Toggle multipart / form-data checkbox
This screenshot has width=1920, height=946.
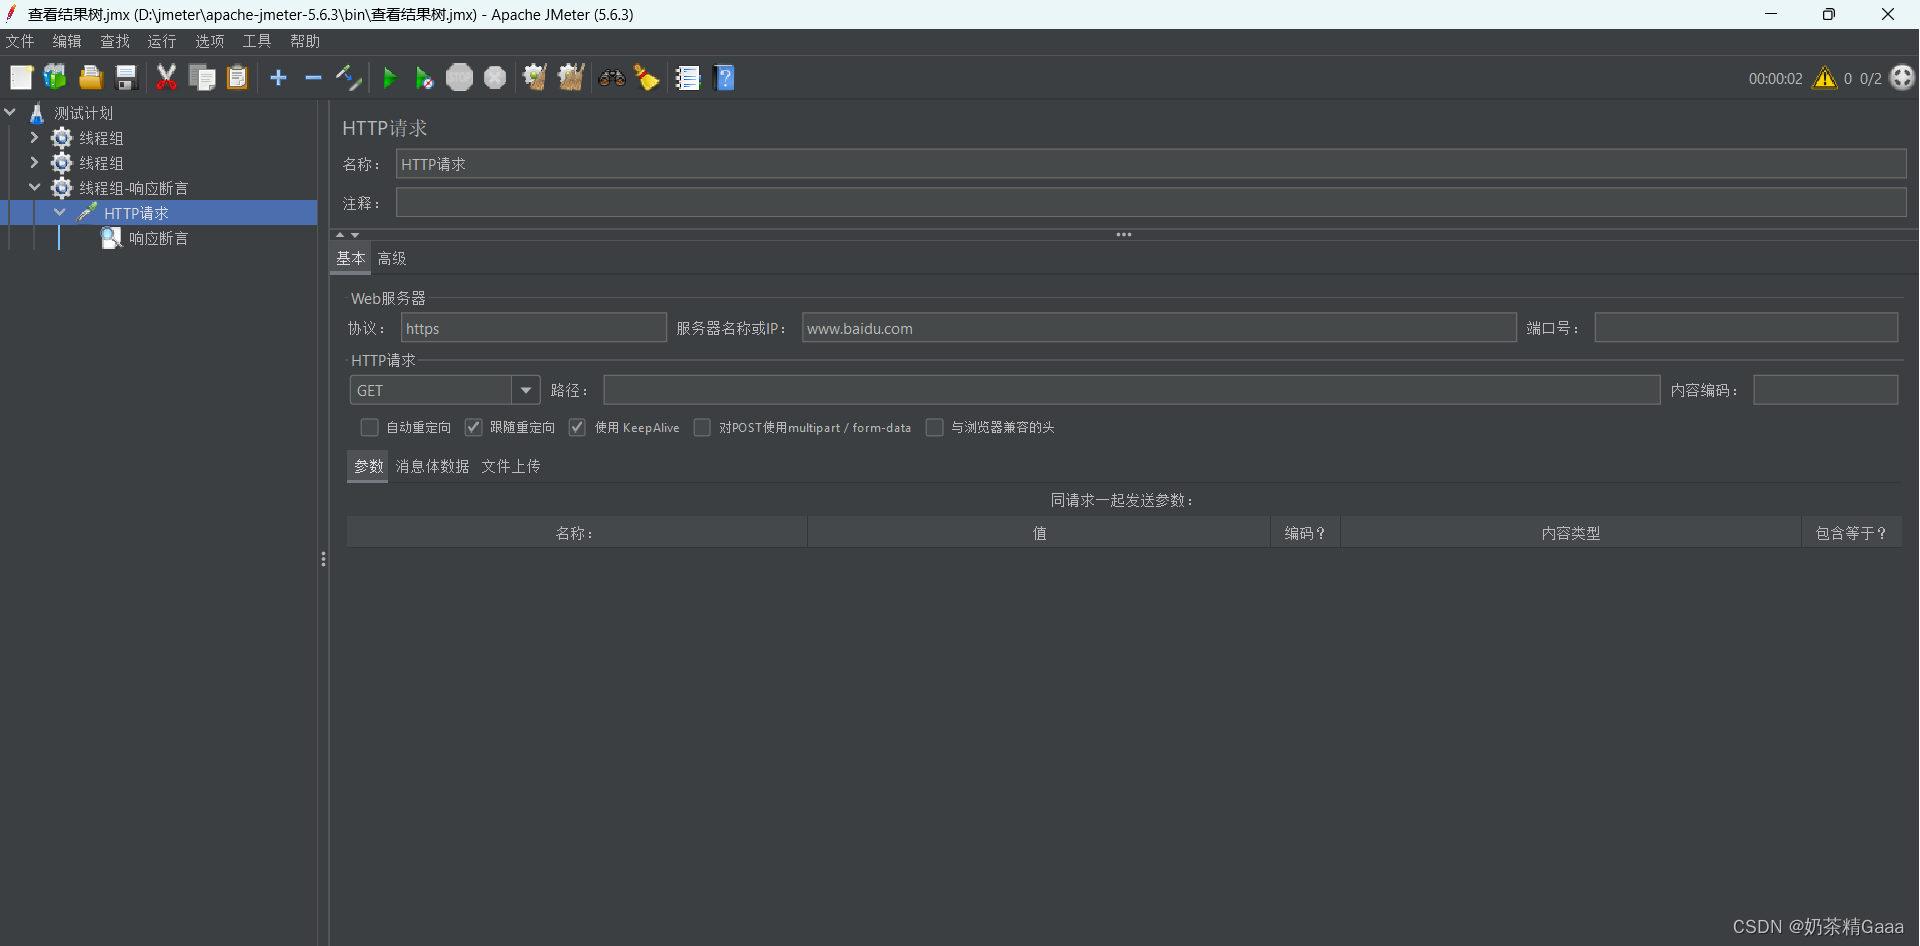(702, 428)
